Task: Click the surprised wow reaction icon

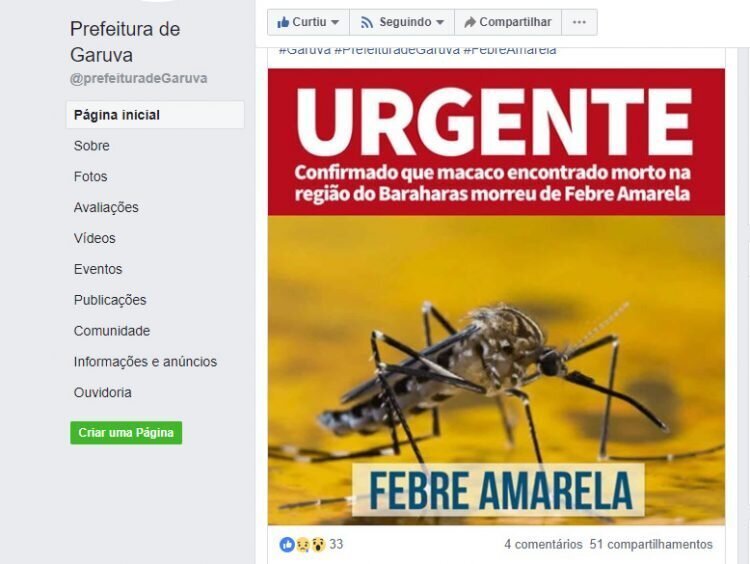Action: tap(318, 544)
